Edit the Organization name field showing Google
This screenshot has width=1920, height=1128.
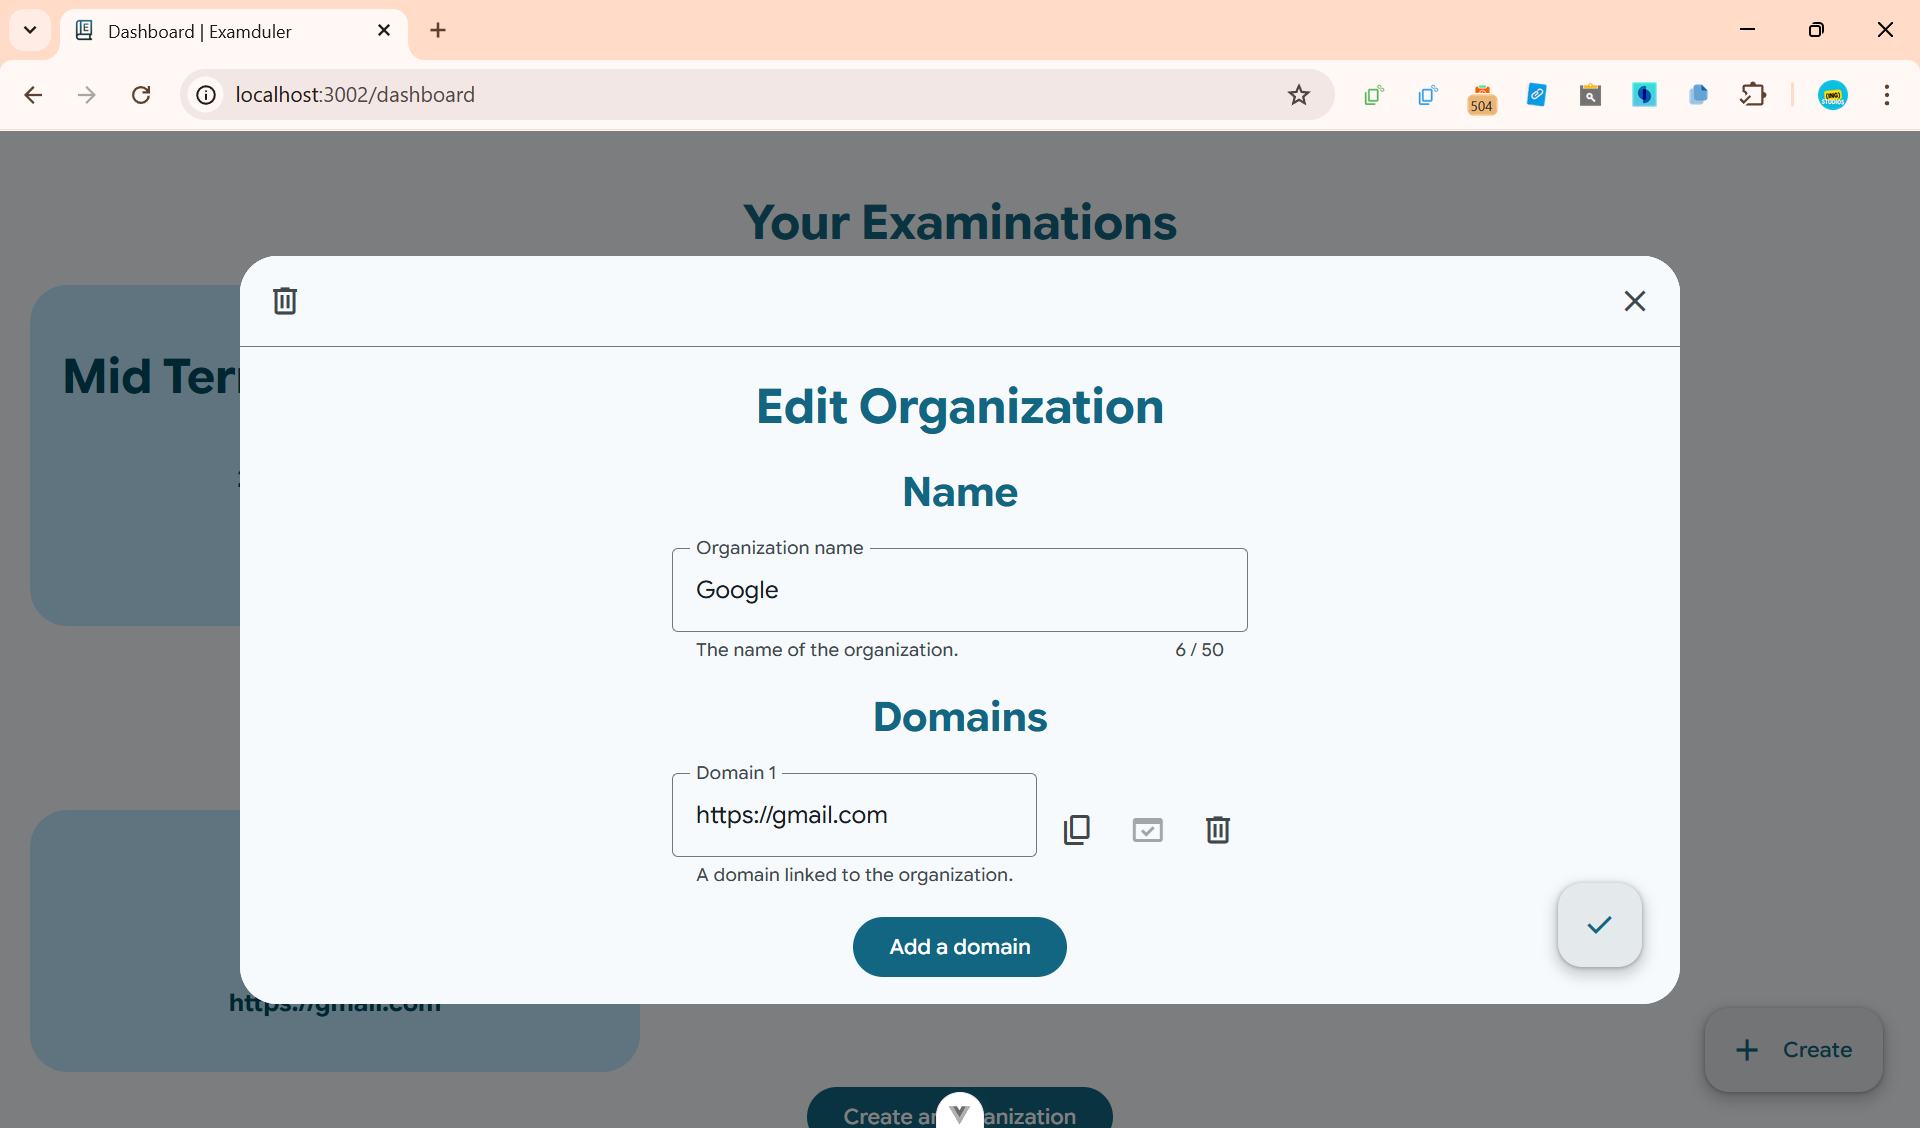(x=958, y=590)
